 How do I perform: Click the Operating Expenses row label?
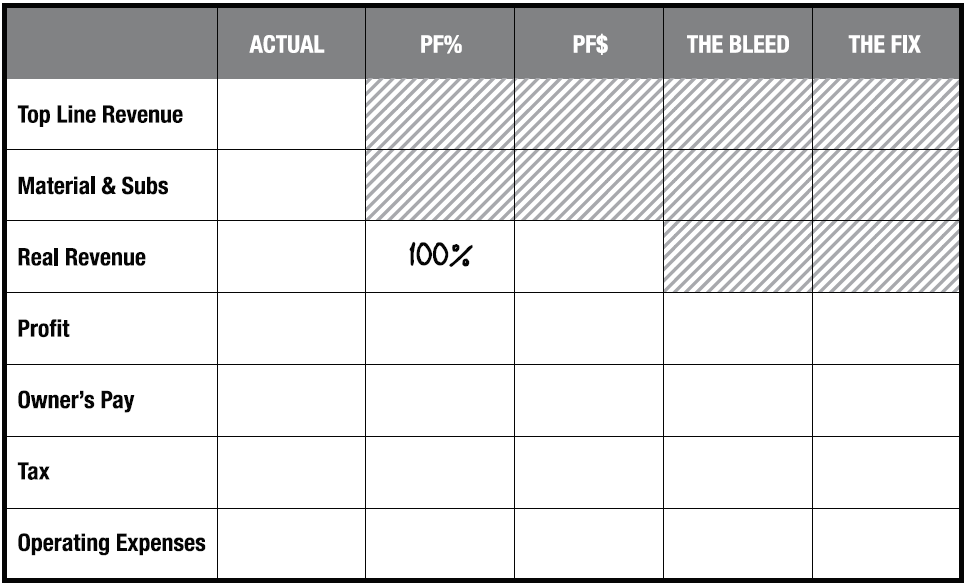click(111, 543)
